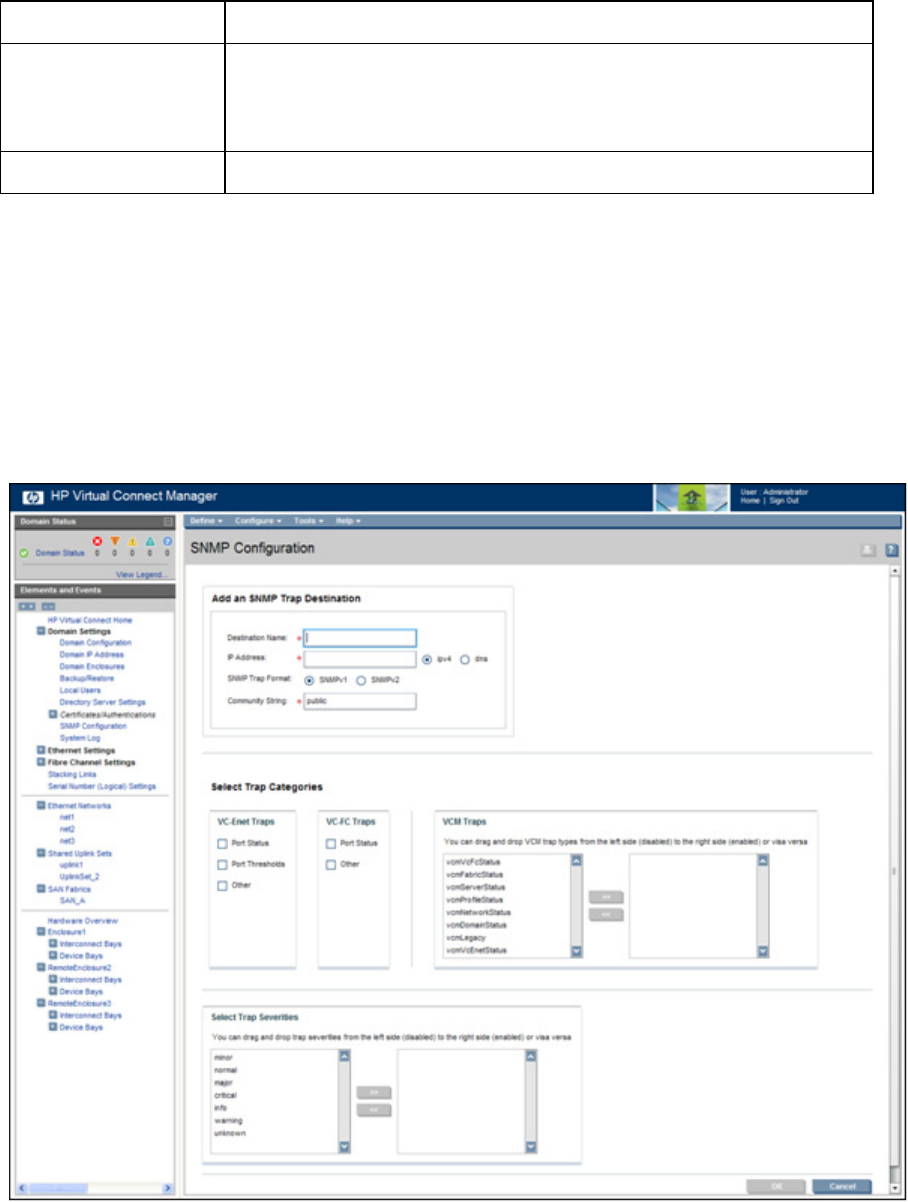Click the blue informational status icon

click(x=167, y=539)
